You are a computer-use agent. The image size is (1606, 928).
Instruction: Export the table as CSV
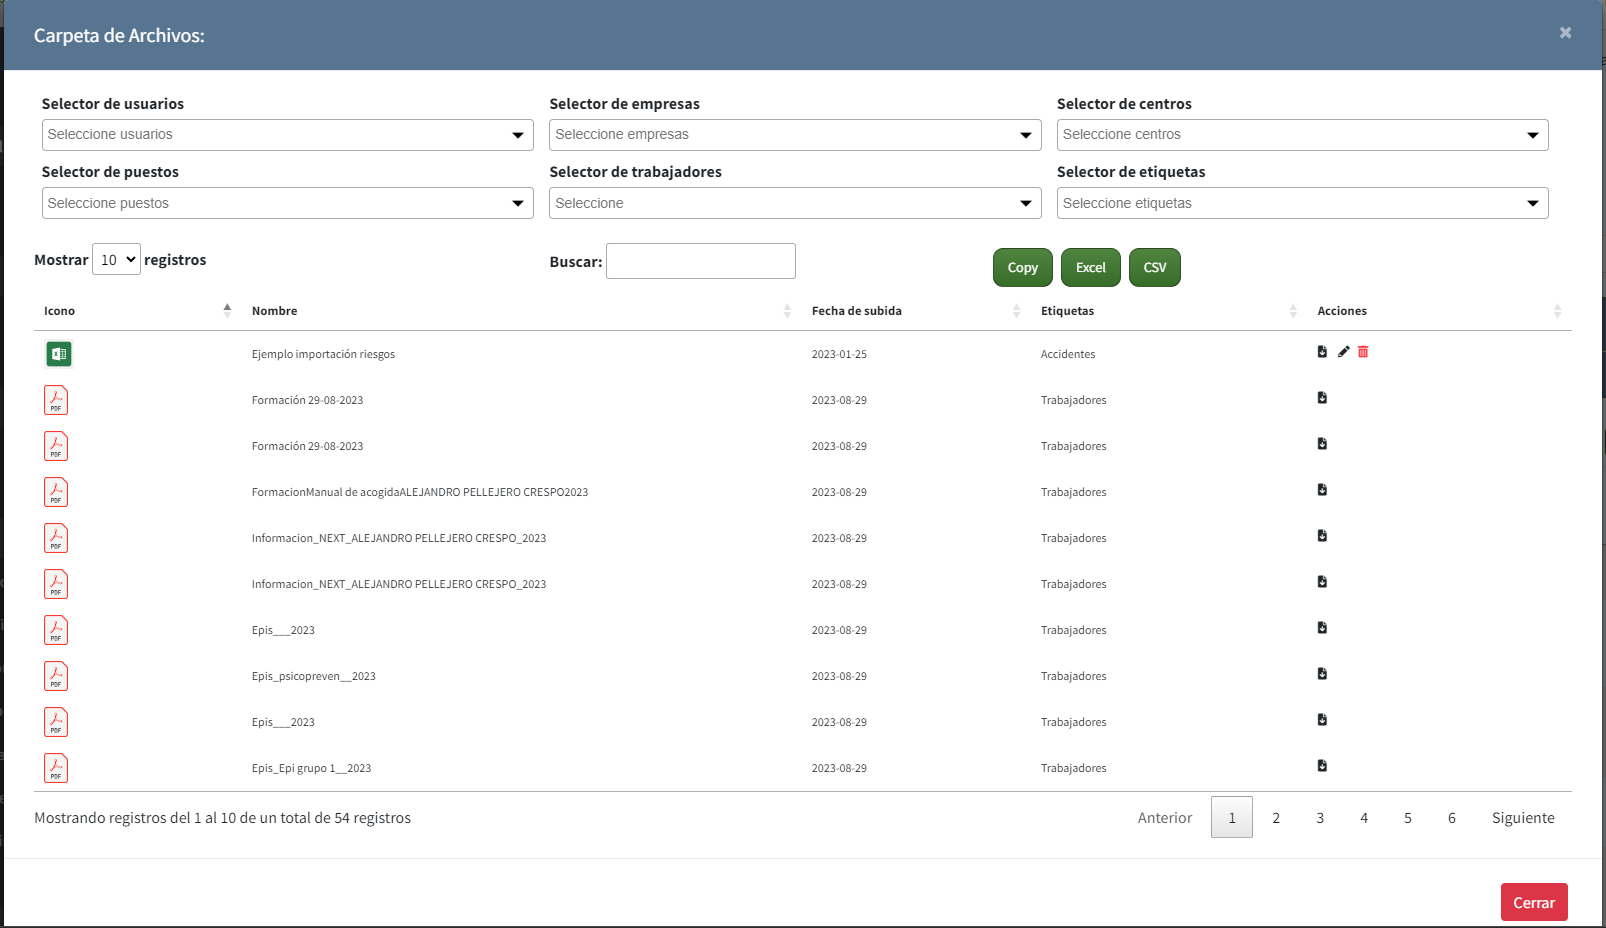pos(1155,267)
